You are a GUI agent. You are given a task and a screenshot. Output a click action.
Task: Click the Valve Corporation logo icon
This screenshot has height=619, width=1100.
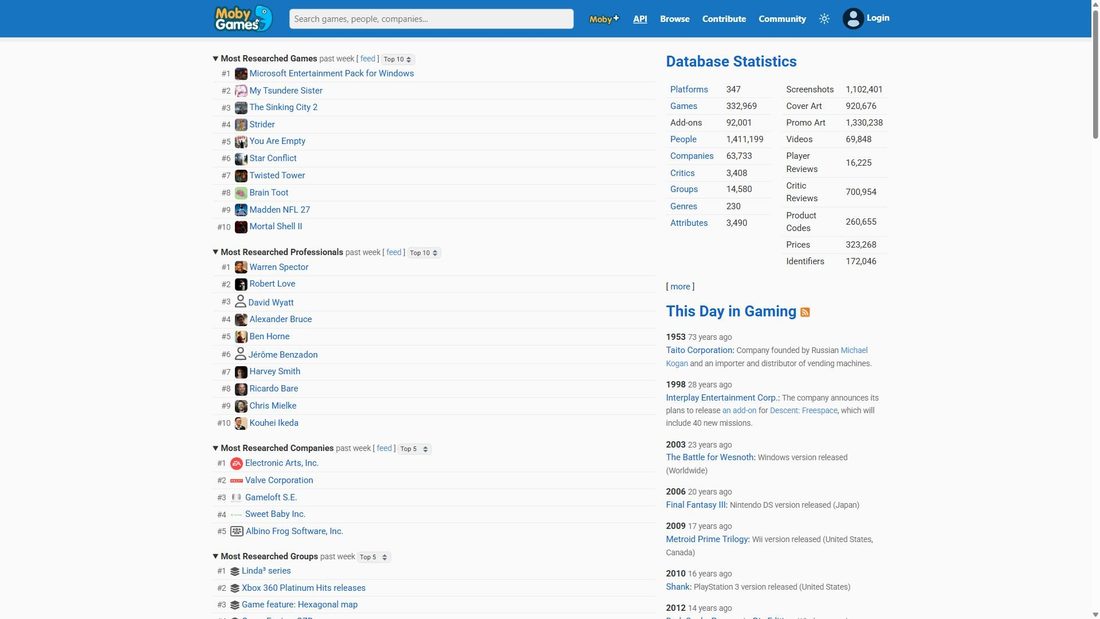236,481
